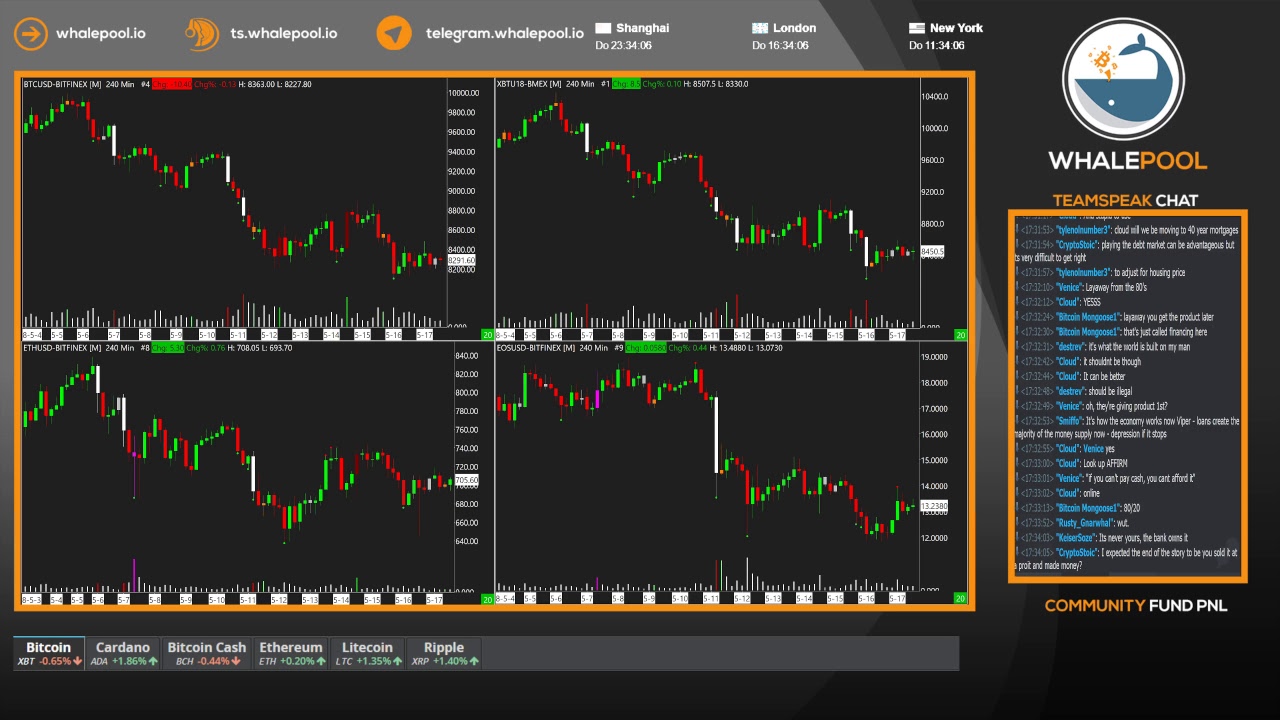Image resolution: width=1280 pixels, height=720 pixels.
Task: Click the green up arrow on Litecoin ticker
Action: pos(398,661)
